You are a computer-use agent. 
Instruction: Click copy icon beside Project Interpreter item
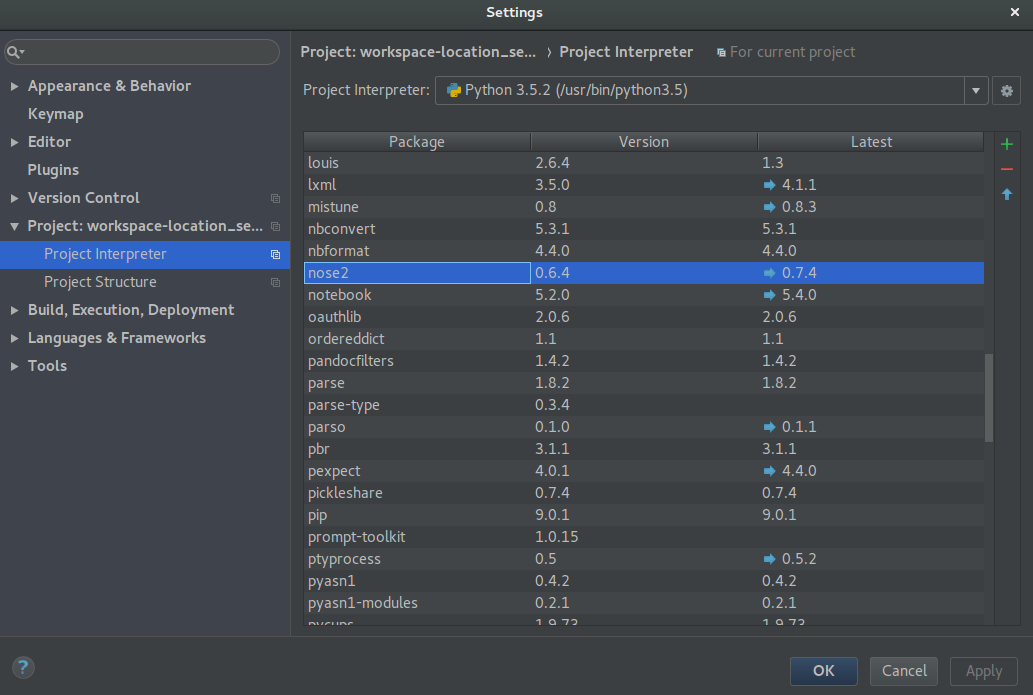275,255
